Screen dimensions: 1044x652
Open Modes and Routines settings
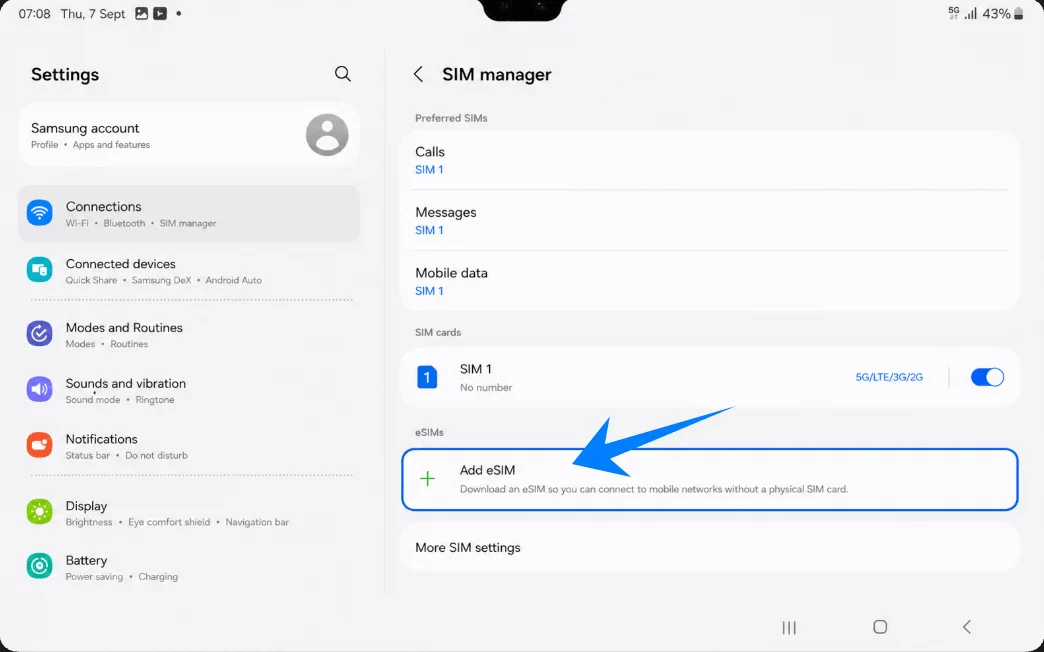(x=189, y=334)
